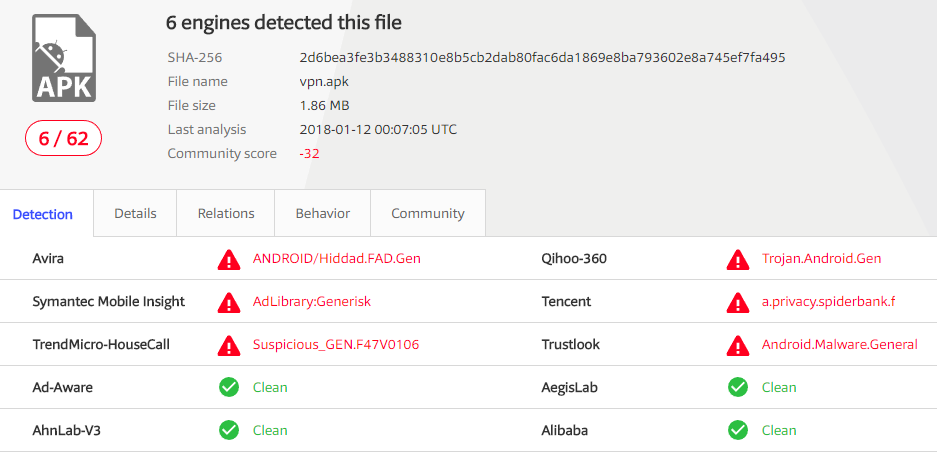Viewport: 937px width, 454px height.
Task: Go to the Community tab
Action: [428, 213]
